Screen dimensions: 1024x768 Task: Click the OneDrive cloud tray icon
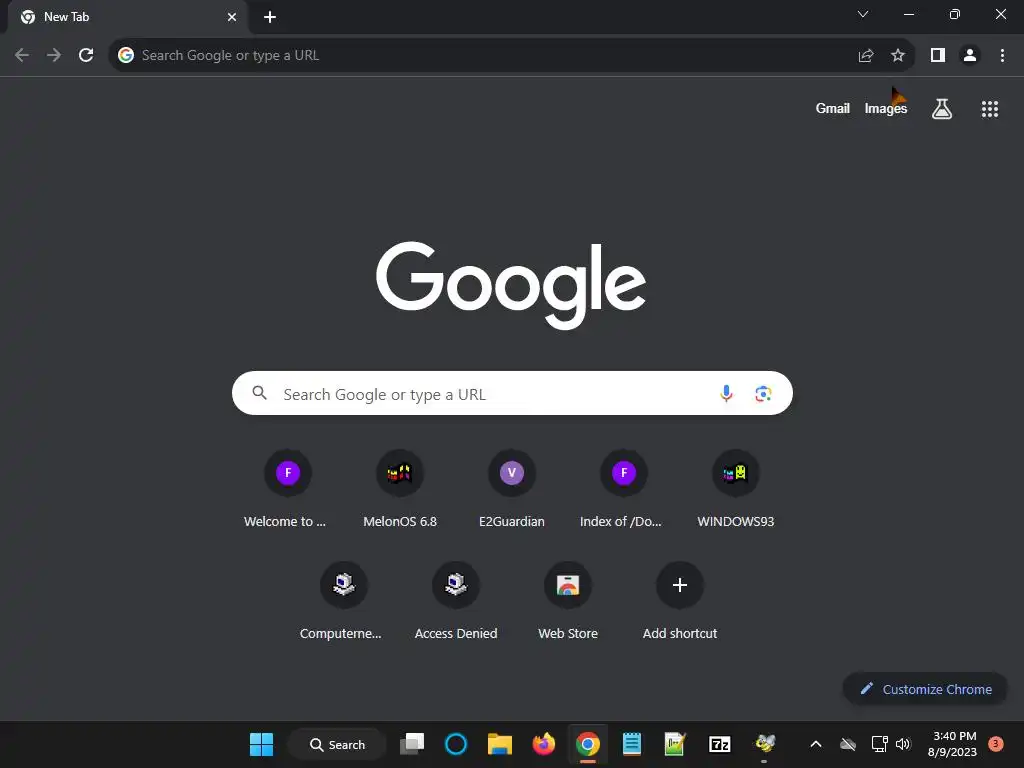848,744
